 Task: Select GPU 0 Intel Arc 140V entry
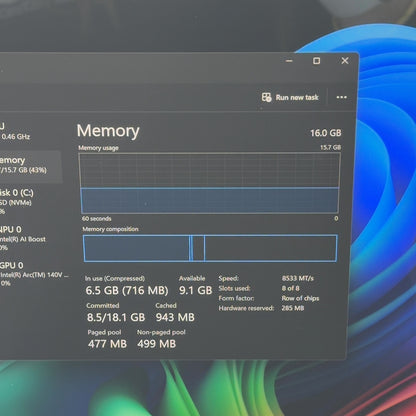click(x=33, y=274)
